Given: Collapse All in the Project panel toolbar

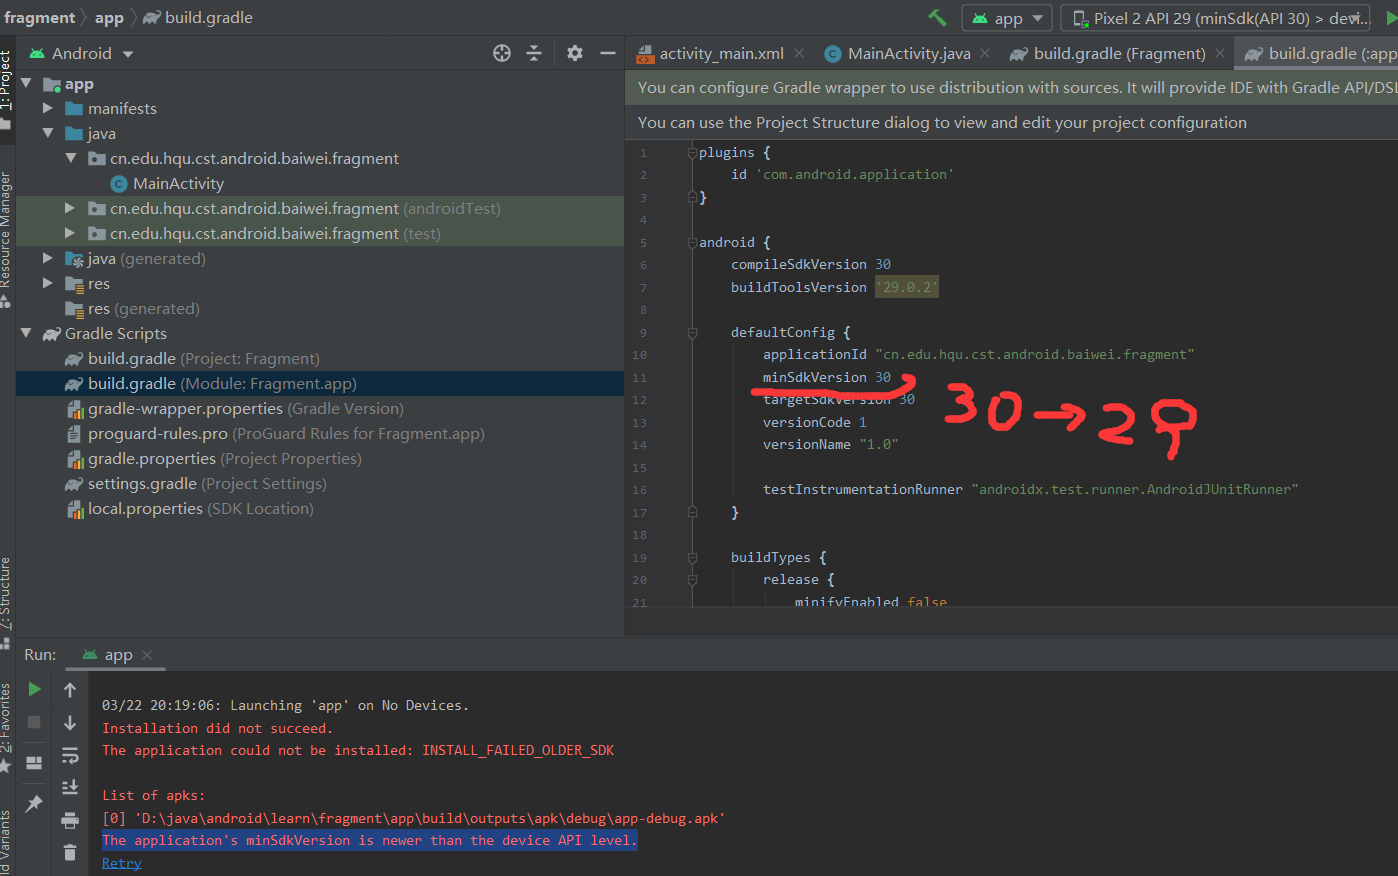Looking at the screenshot, I should (534, 52).
